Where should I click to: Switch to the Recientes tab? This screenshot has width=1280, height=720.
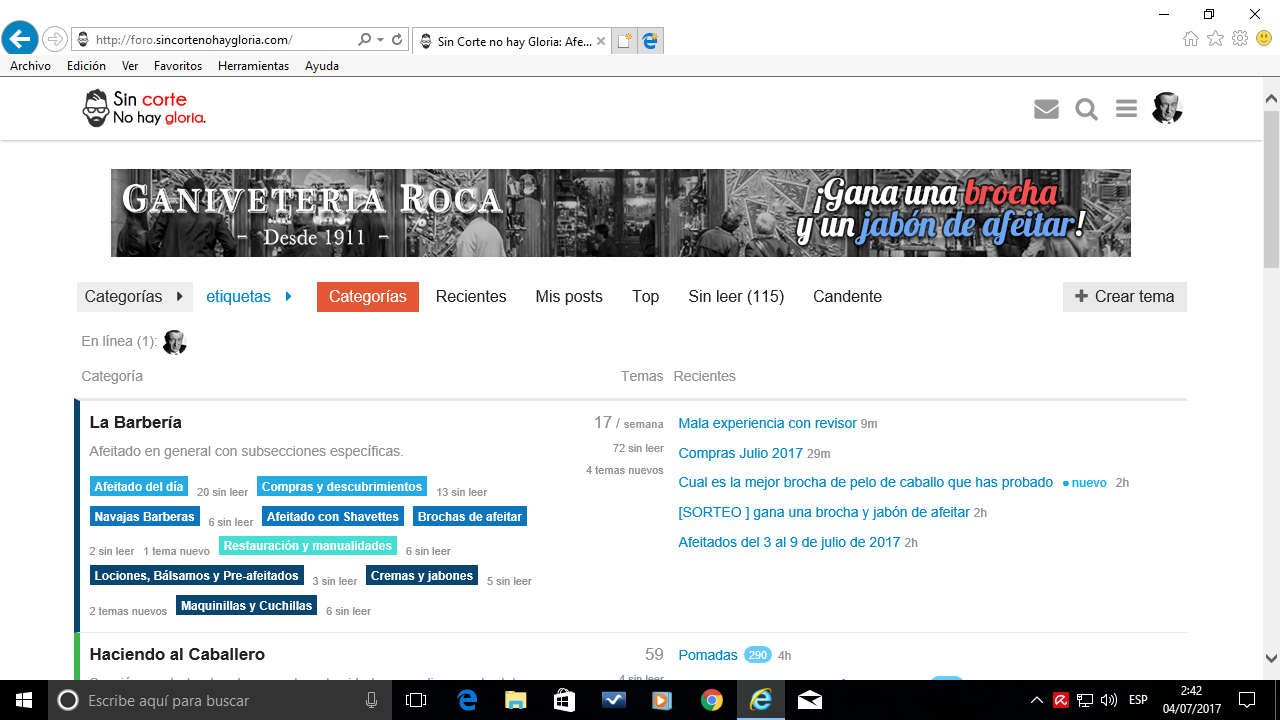[x=471, y=297]
